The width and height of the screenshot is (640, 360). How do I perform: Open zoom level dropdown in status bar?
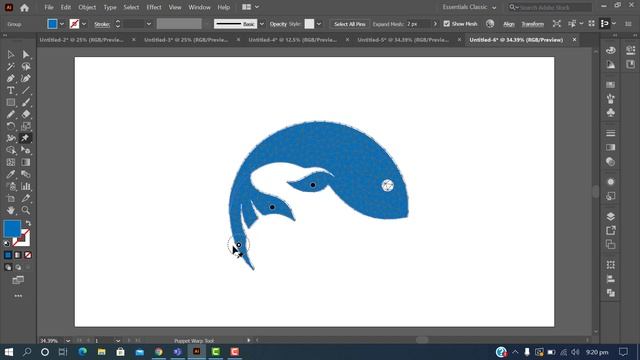tap(68, 340)
